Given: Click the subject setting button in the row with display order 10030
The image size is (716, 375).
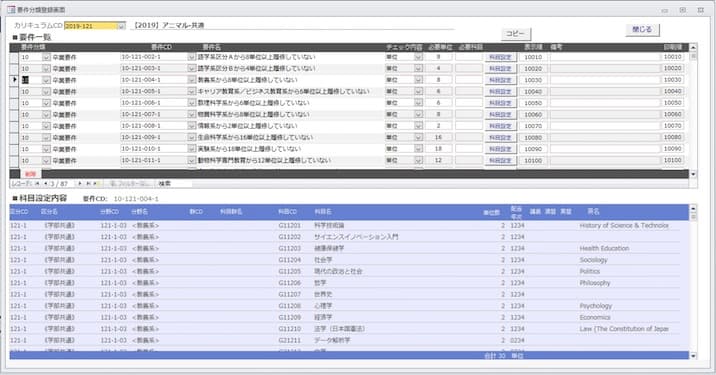Looking at the screenshot, I should (500, 80).
